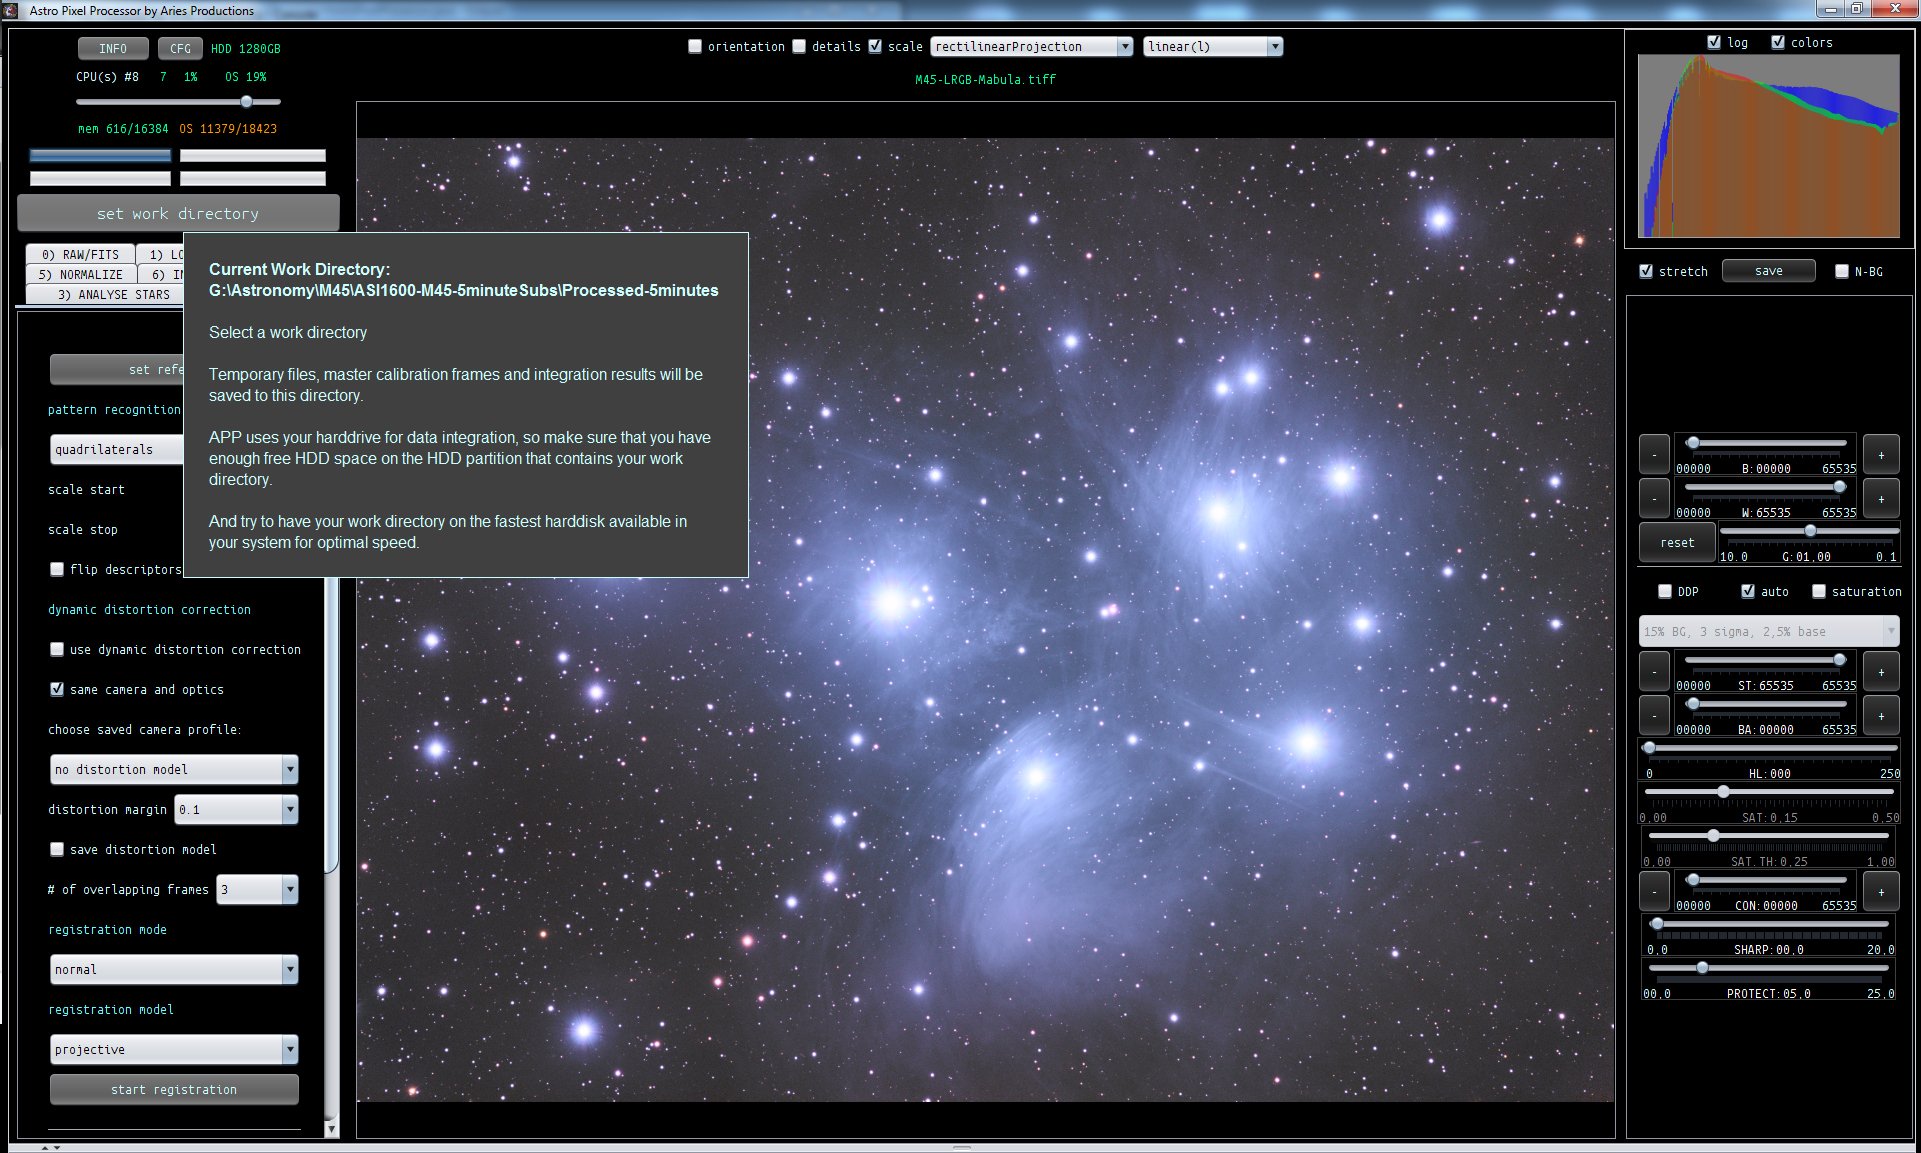The image size is (1921, 1153).
Task: Toggle the saturation checkbox
Action: pos(1819,591)
